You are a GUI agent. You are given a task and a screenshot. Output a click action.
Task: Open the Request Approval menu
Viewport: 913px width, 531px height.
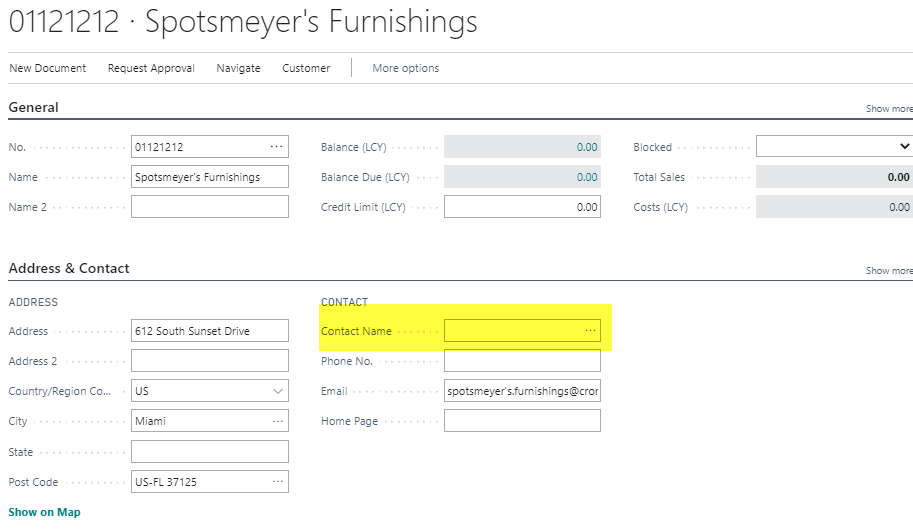coord(151,68)
